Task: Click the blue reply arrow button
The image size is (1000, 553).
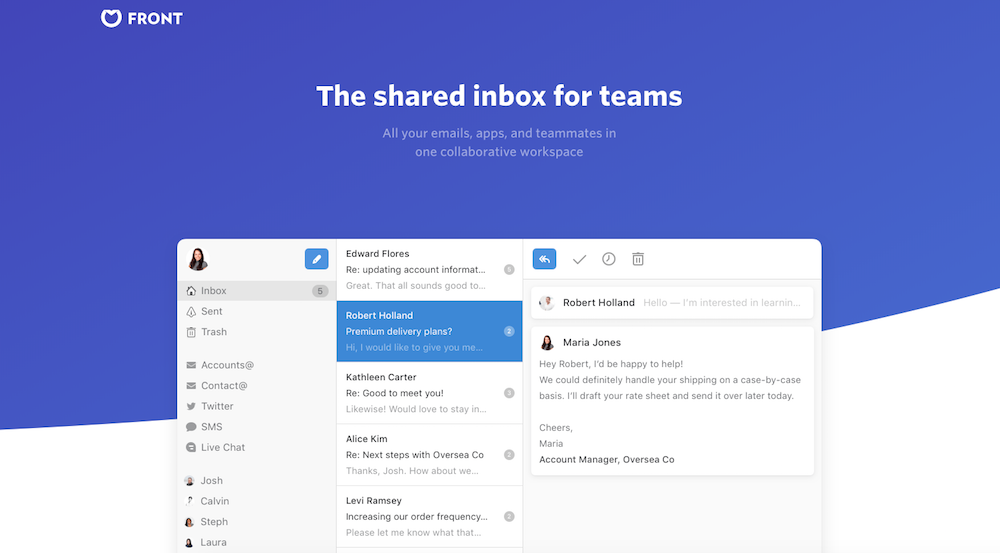Action: coord(544,259)
